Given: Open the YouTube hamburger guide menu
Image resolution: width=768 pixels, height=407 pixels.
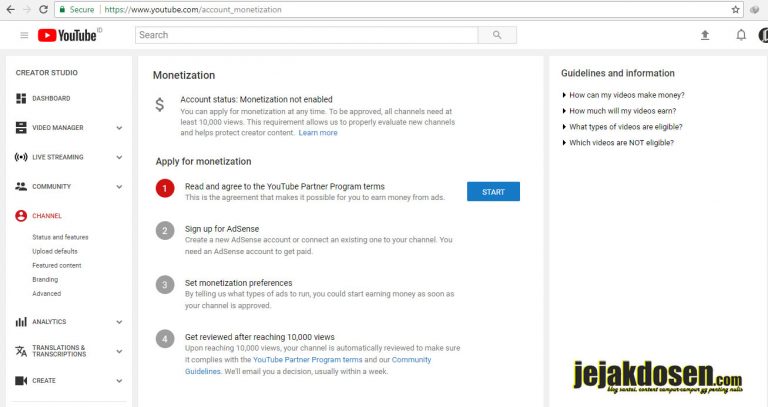Looking at the screenshot, I should pos(24,35).
